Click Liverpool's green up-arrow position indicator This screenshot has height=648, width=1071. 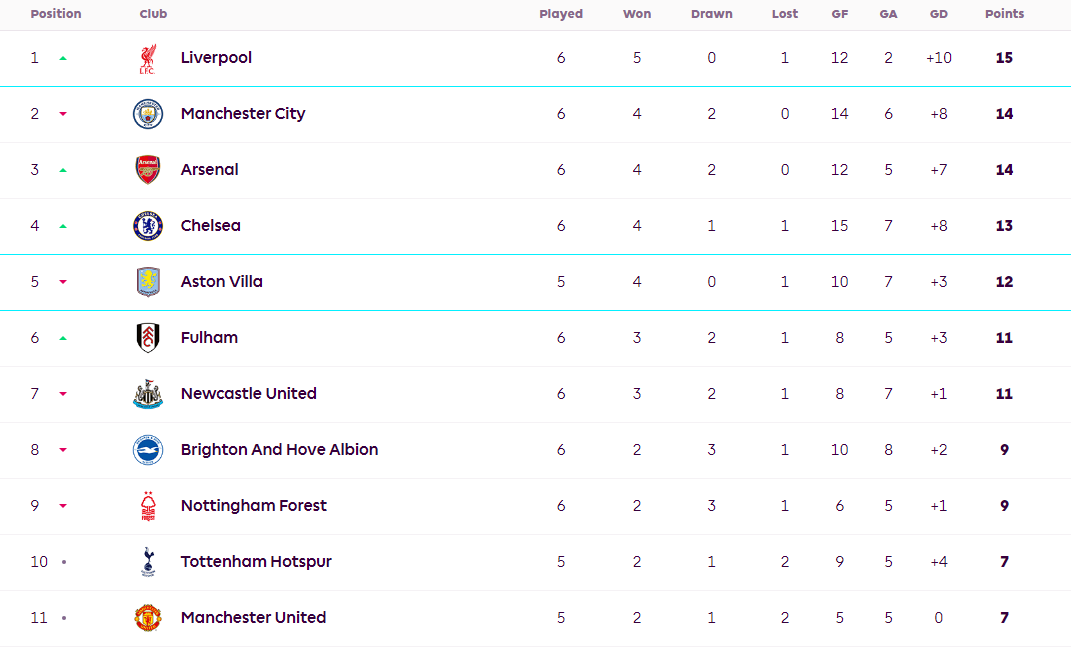63,58
